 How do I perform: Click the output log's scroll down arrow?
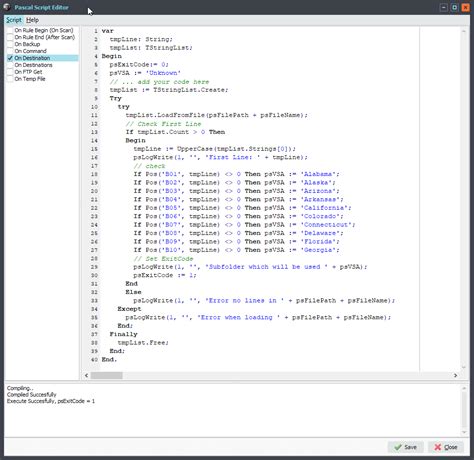pyautogui.click(x=464, y=432)
